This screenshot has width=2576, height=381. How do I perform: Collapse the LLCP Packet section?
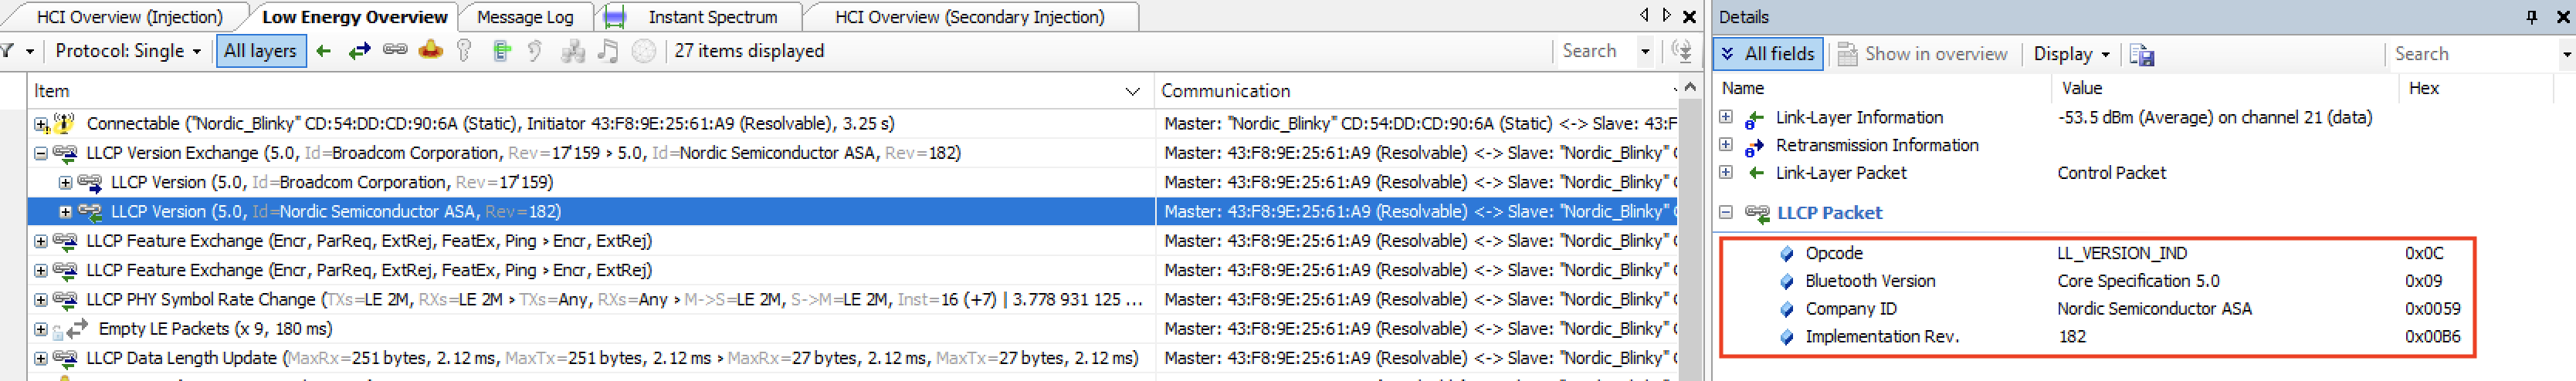(1726, 212)
